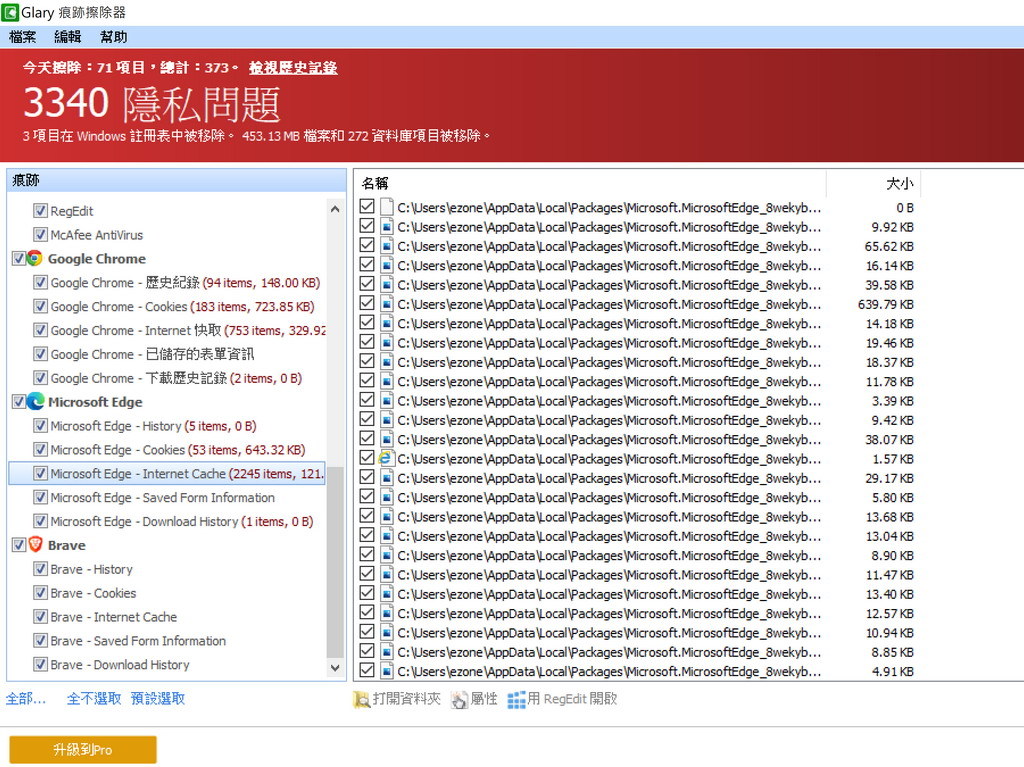Image resolution: width=1024 pixels, height=767 pixels.
Task: Uncheck the RegEdit checkbox
Action: coord(40,210)
